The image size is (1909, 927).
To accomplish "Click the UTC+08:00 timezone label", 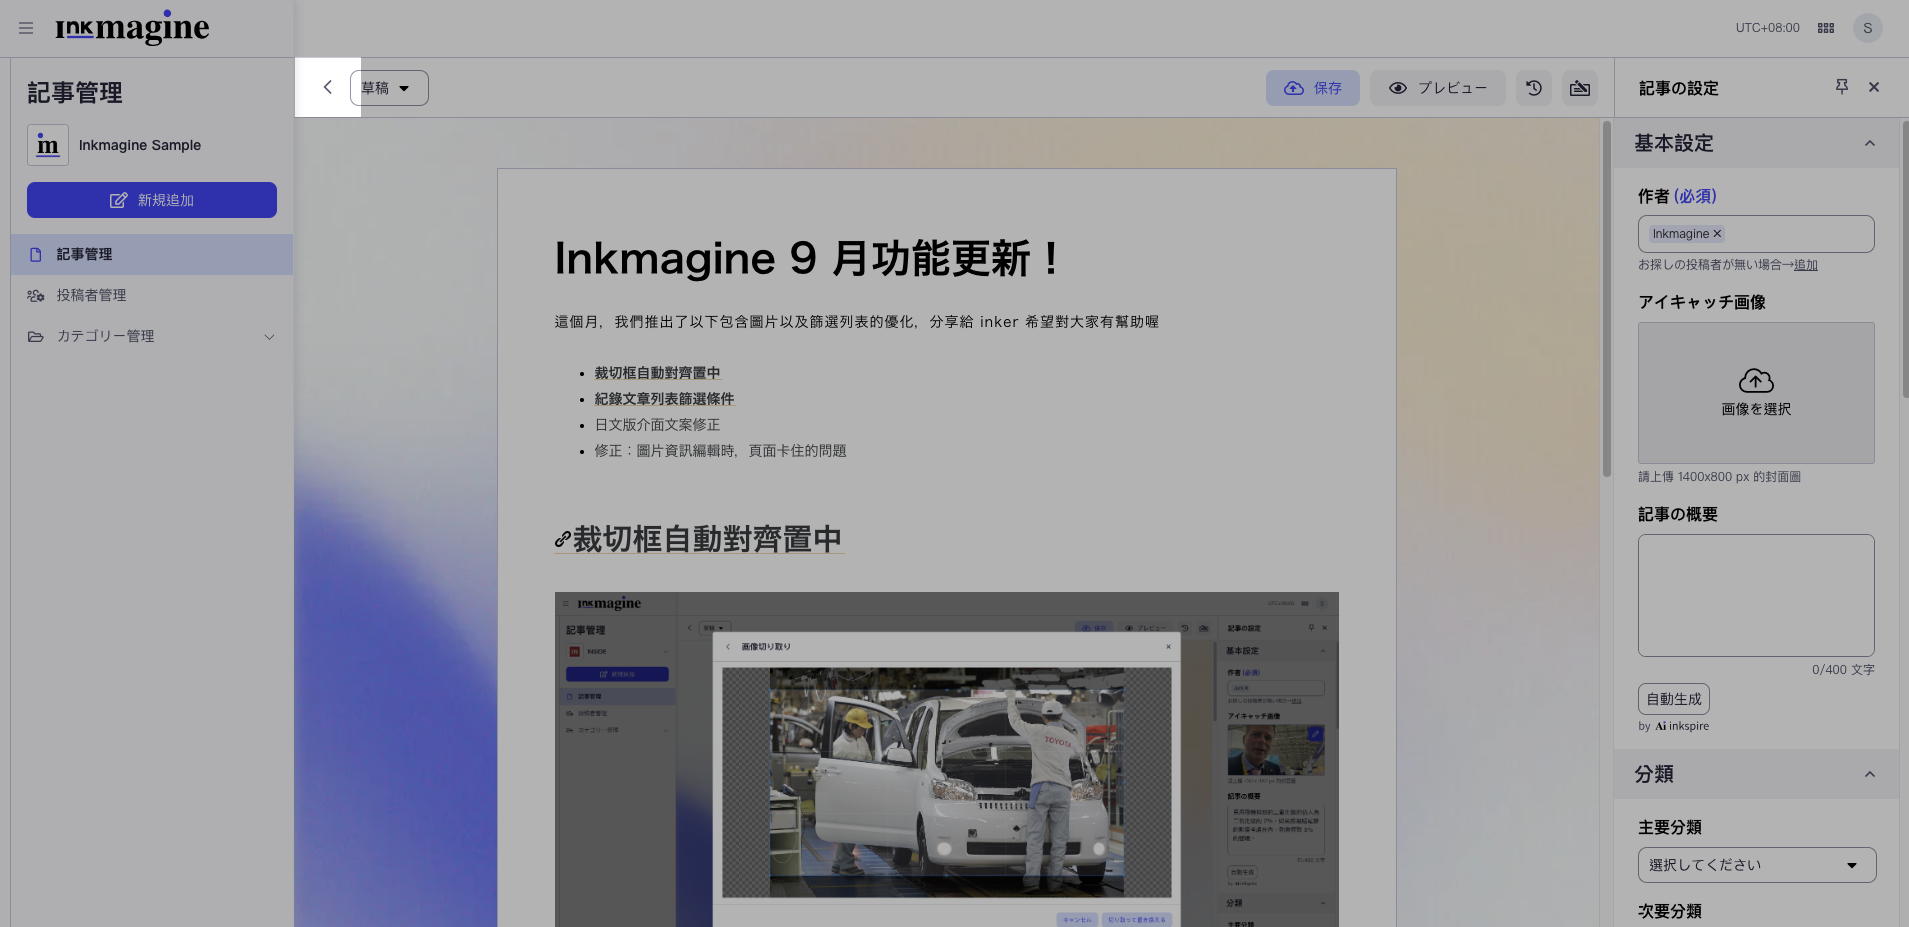I will point(1767,28).
